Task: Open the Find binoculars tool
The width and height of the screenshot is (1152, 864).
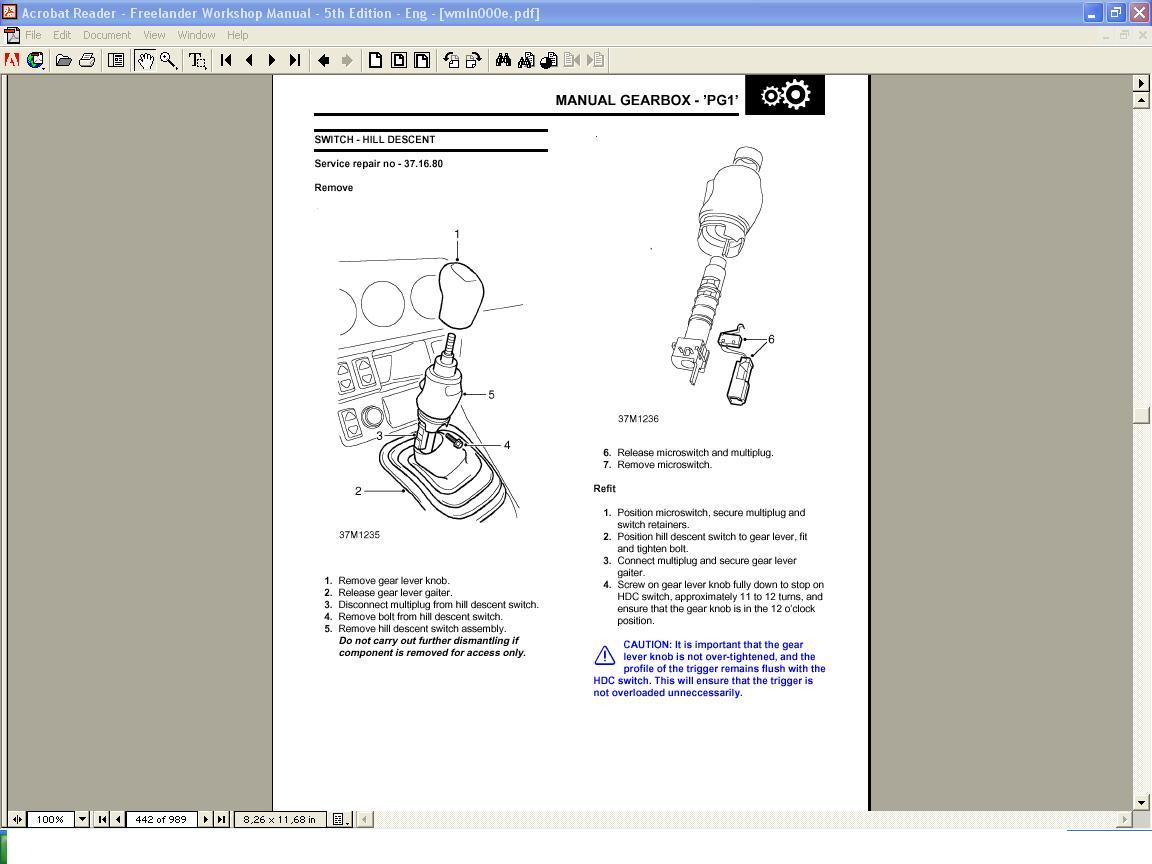Action: (503, 60)
